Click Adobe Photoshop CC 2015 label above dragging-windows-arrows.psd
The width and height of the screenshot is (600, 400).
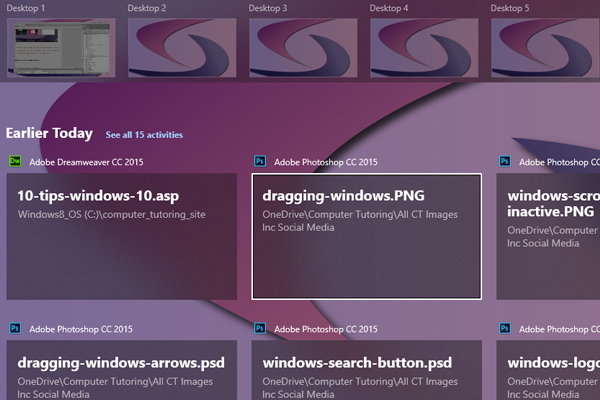click(81, 329)
